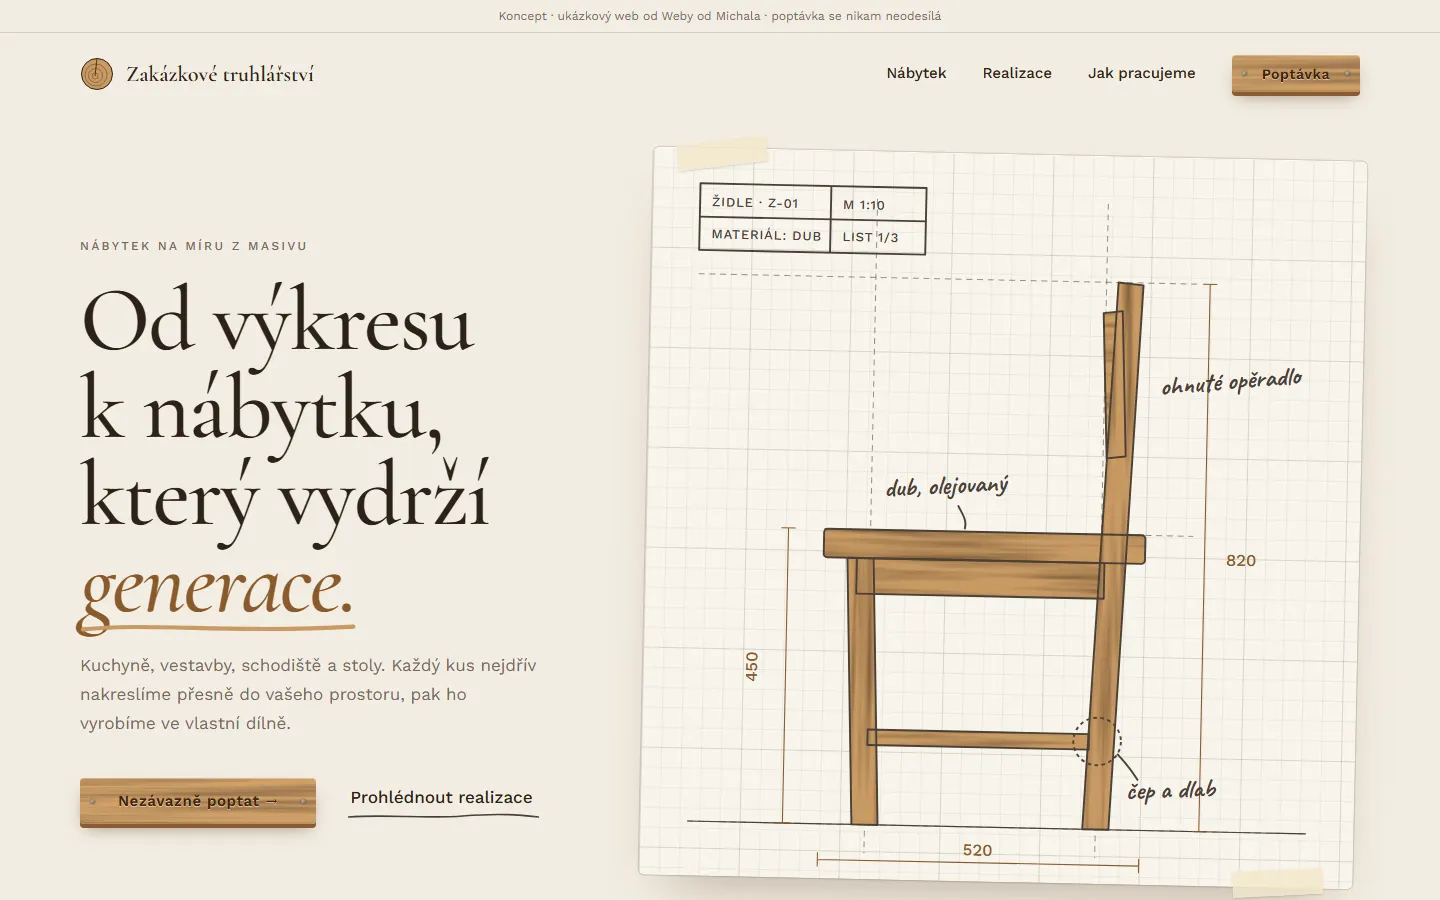Screen dimensions: 1440x900
Task: Click the MATERIÁL: DUB cell
Action: tap(765, 235)
